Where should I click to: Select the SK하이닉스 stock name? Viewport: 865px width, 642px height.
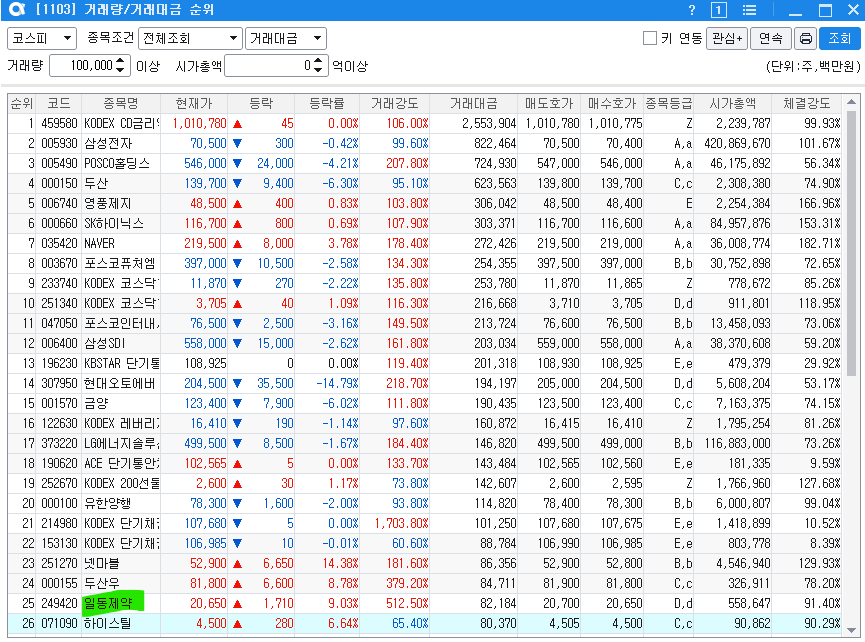pyautogui.click(x=114, y=223)
